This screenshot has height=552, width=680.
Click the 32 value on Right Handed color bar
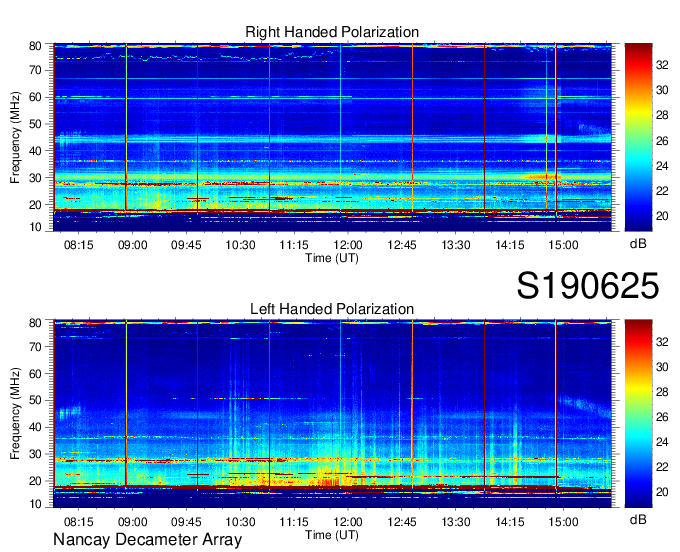tap(662, 65)
